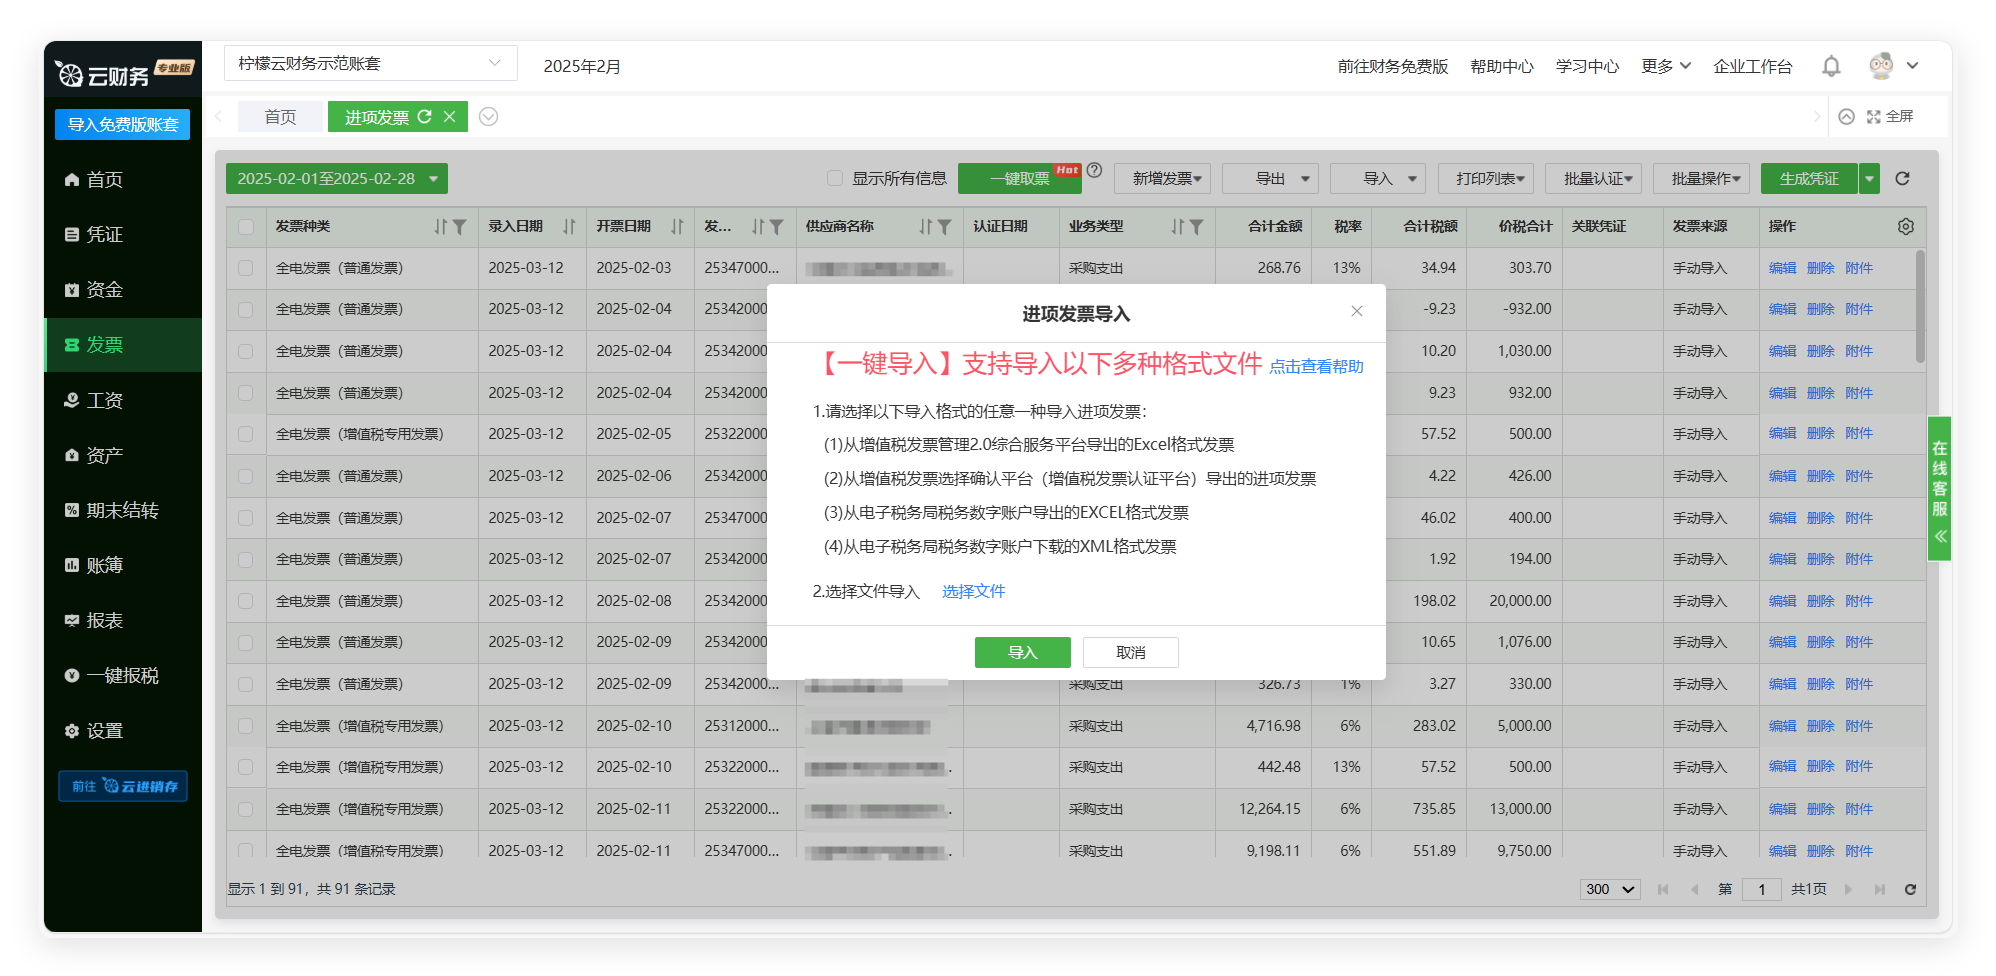Click the table vertical scrollbar
The width and height of the screenshot is (1996, 976).
(1919, 308)
